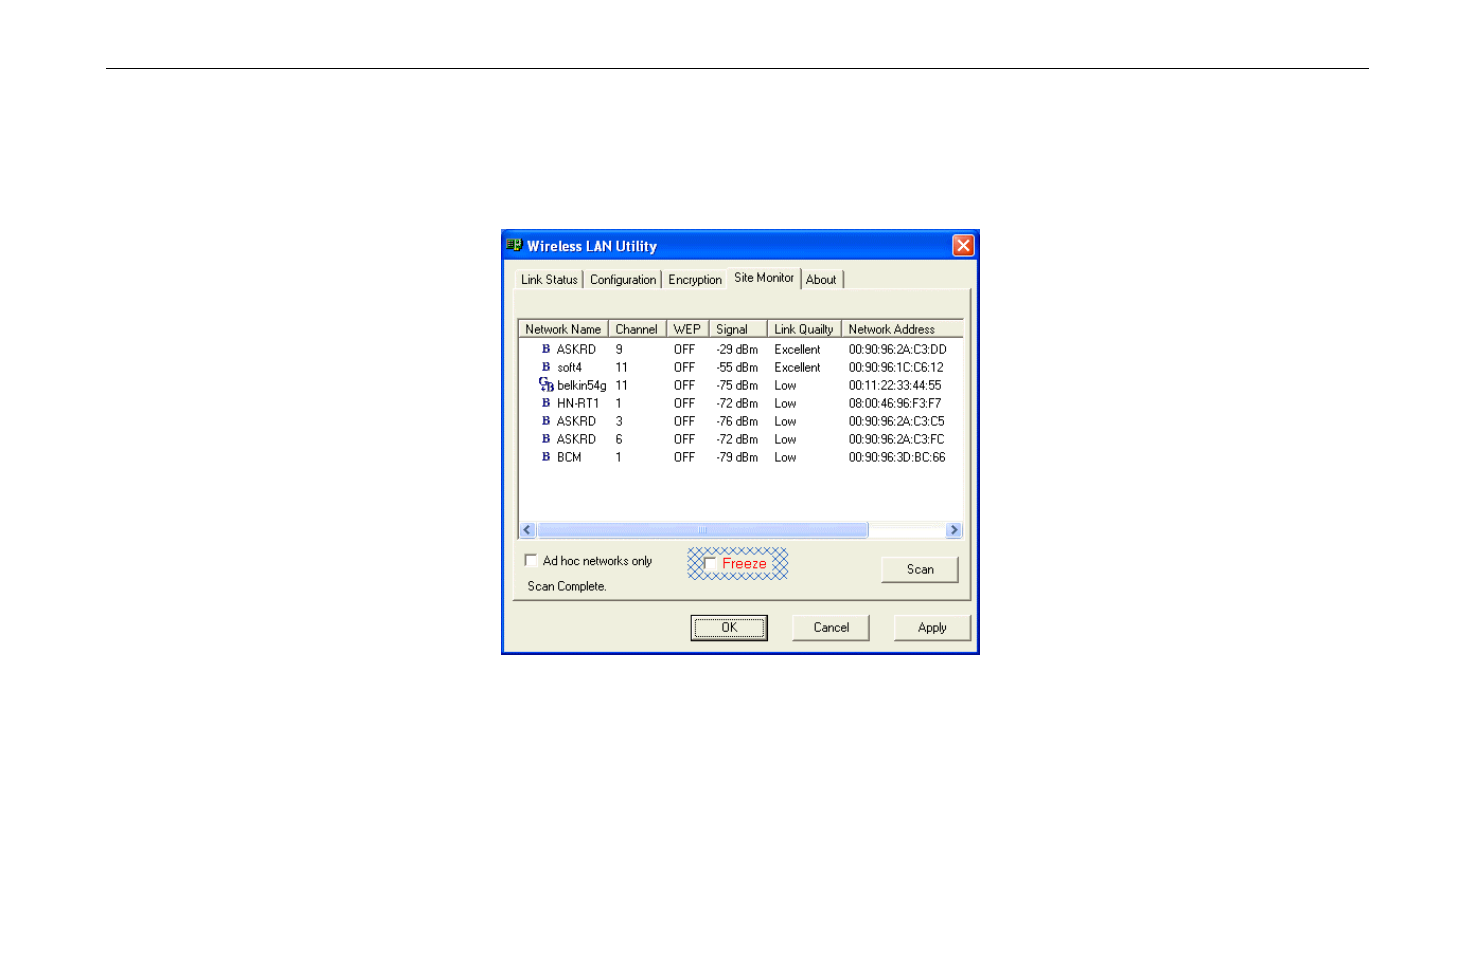1475x954 pixels.
Task: Click the B icon beside ASKRD channel 9
Action: 546,349
